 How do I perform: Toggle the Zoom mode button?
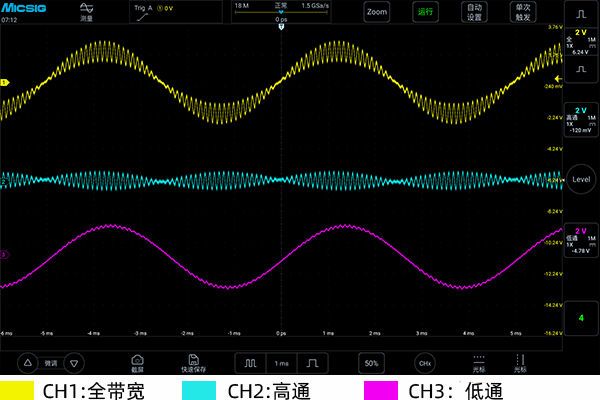tap(377, 12)
